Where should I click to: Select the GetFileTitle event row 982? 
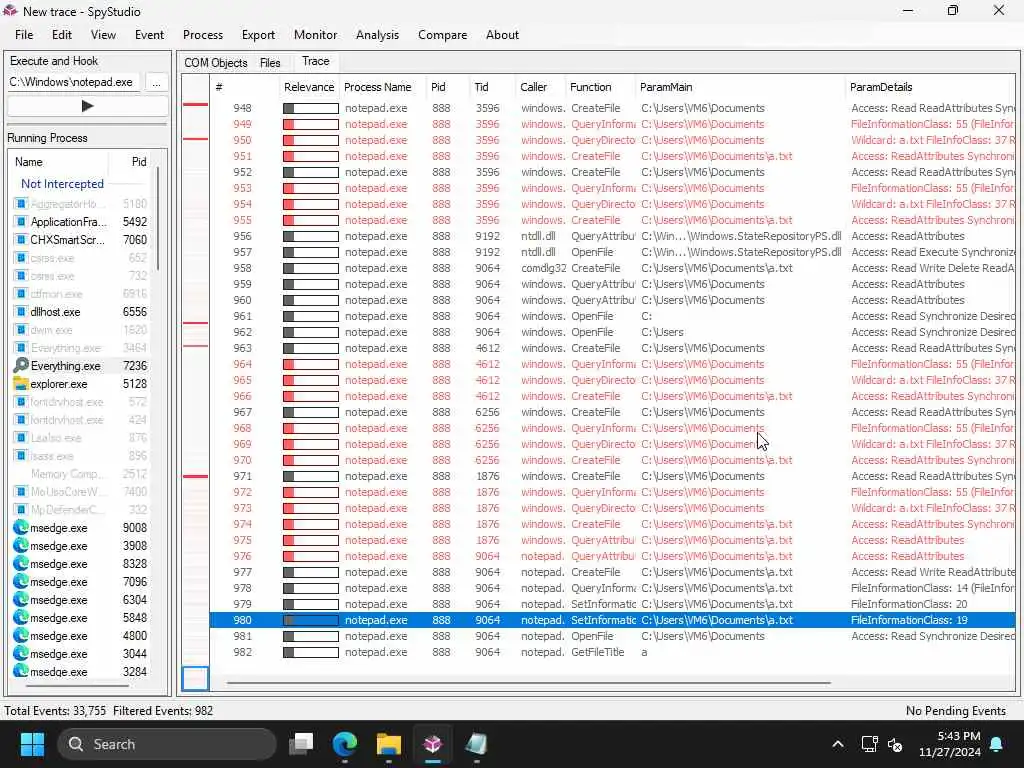coord(613,652)
